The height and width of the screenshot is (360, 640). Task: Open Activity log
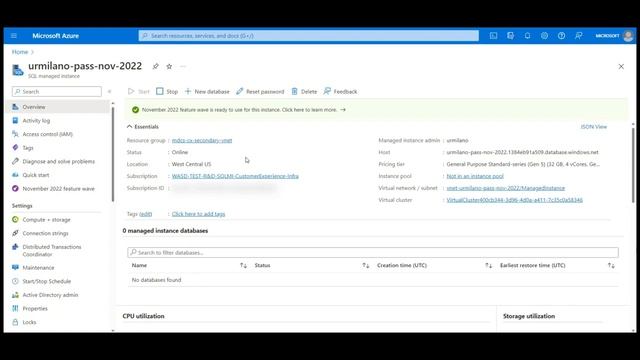pyautogui.click(x=36, y=121)
